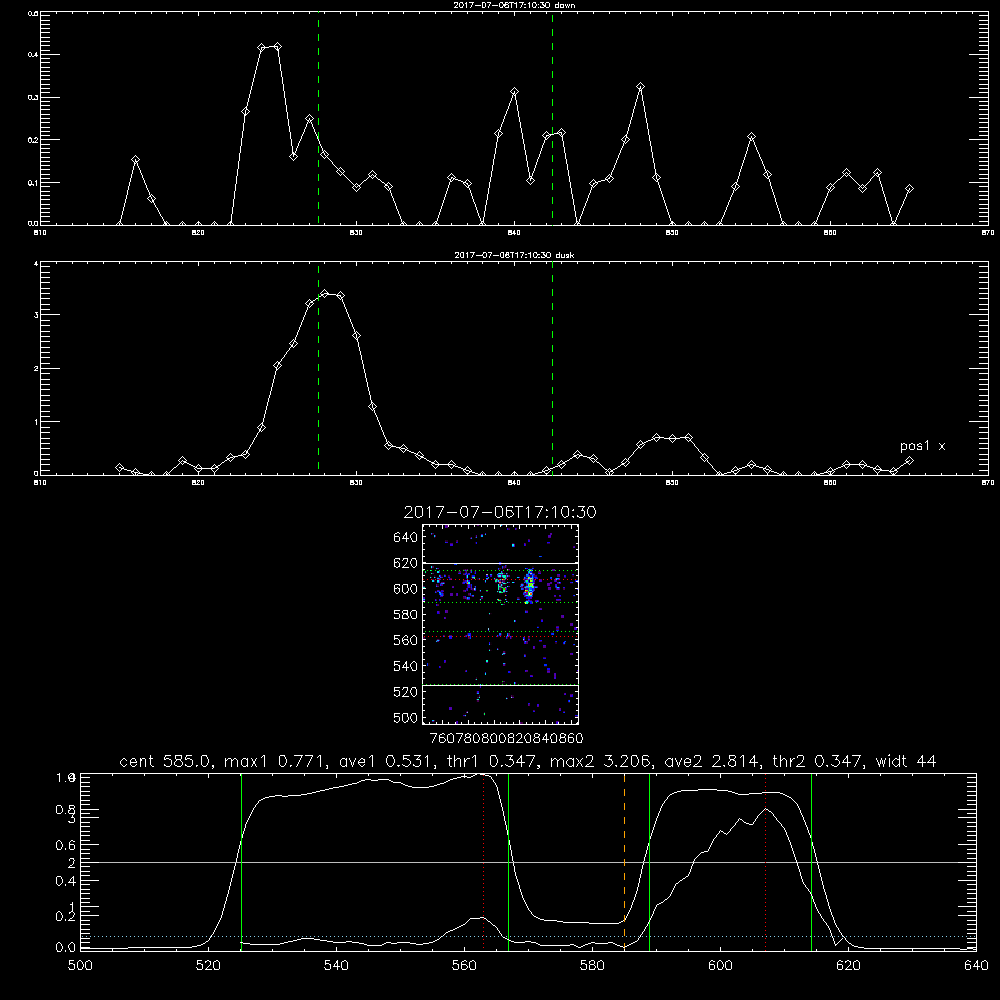Click the 'pos1 x' label in dusk plot
Viewport: 1000px width, 1000px height.
[922, 446]
